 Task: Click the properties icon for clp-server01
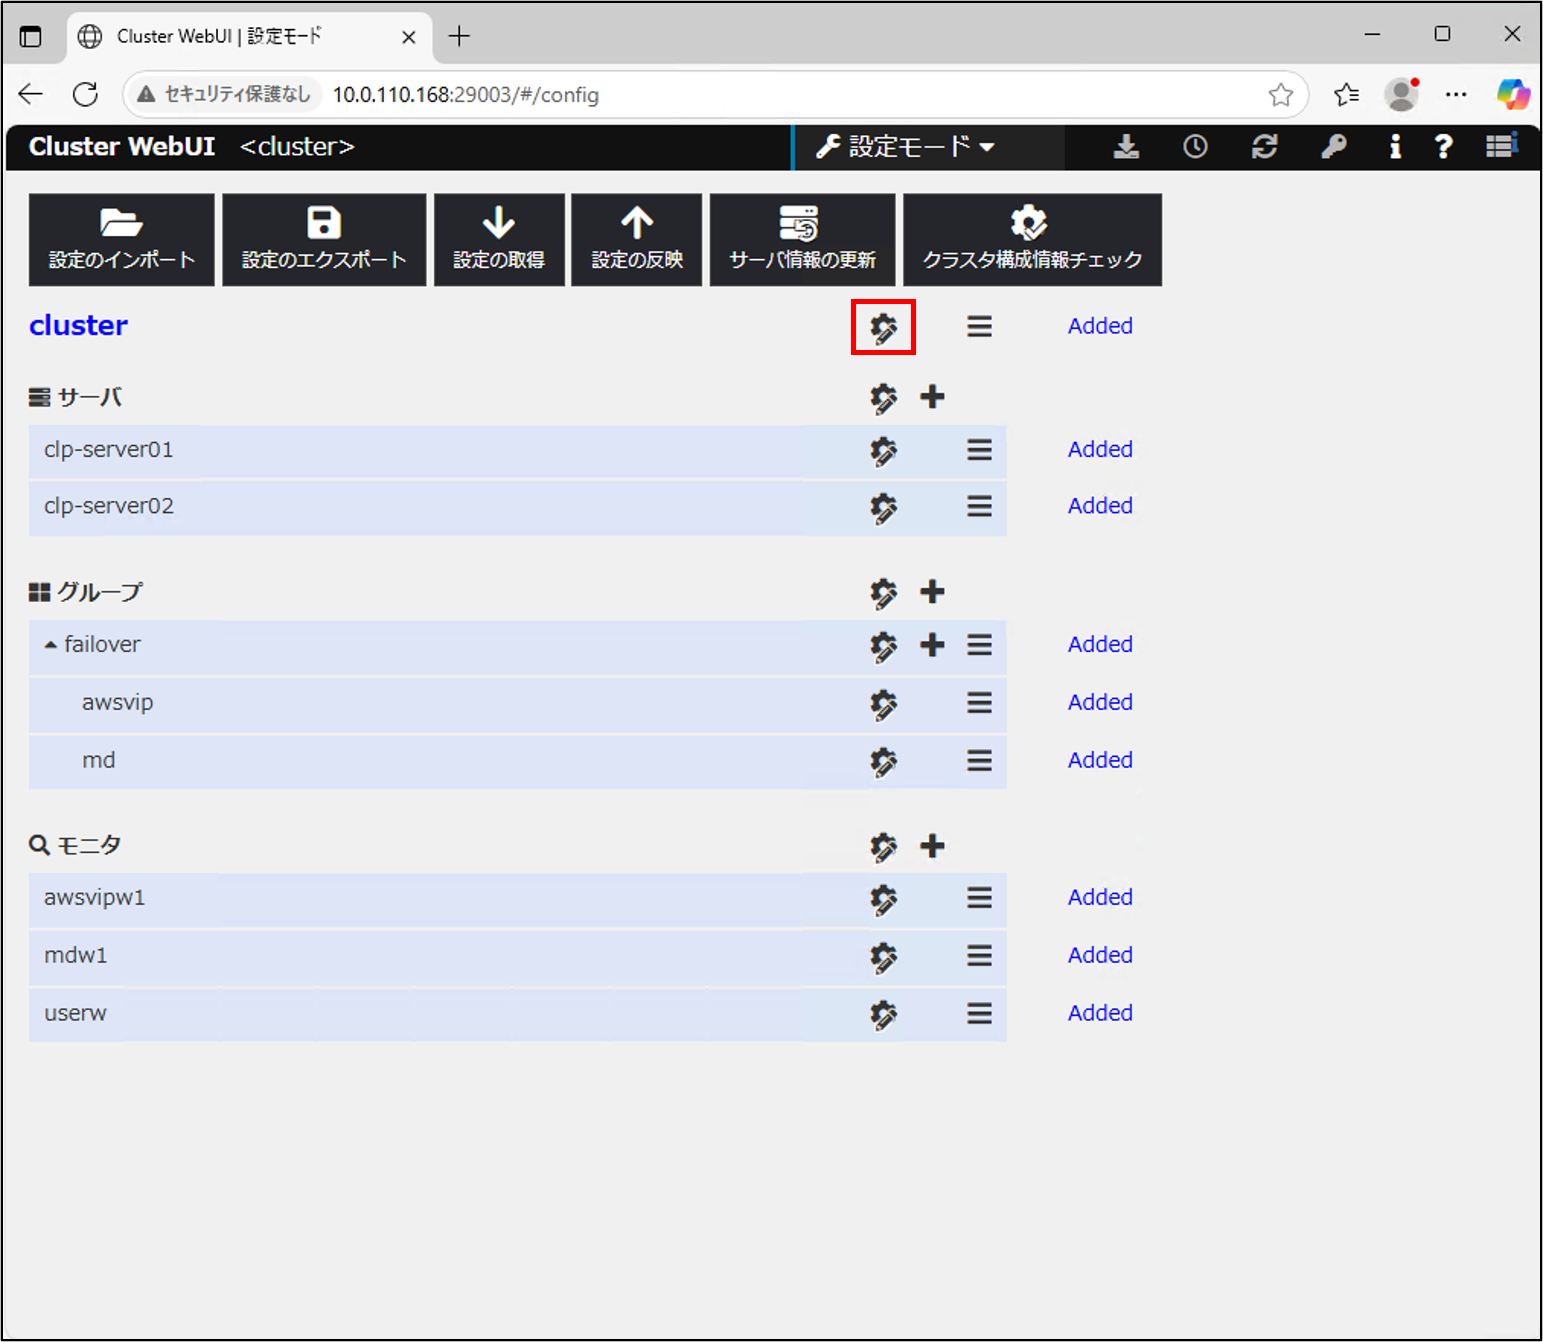tap(883, 450)
